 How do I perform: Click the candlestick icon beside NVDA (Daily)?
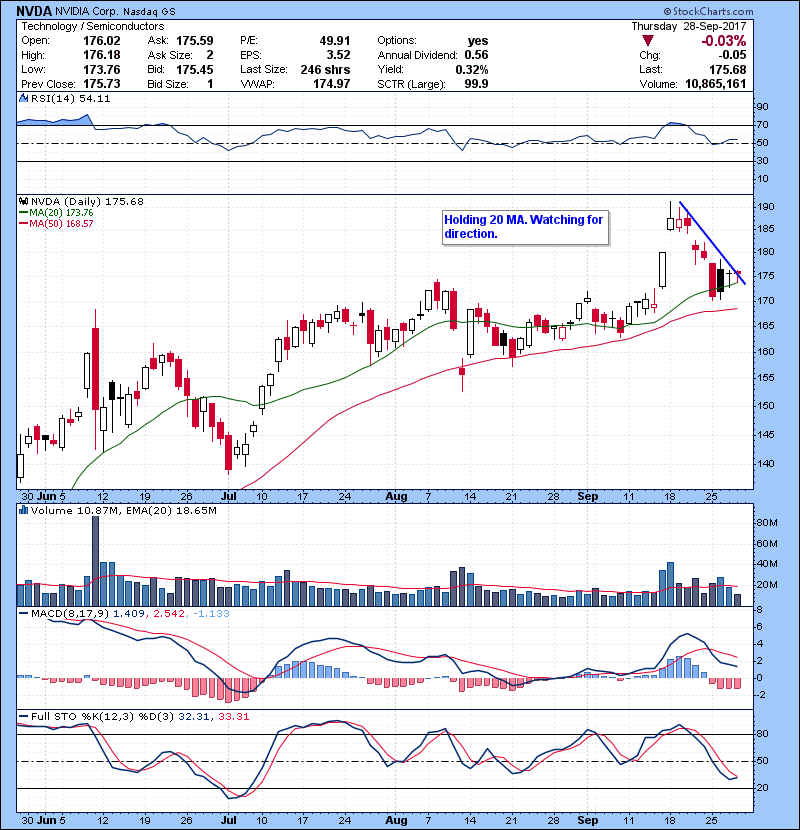pos(23,201)
